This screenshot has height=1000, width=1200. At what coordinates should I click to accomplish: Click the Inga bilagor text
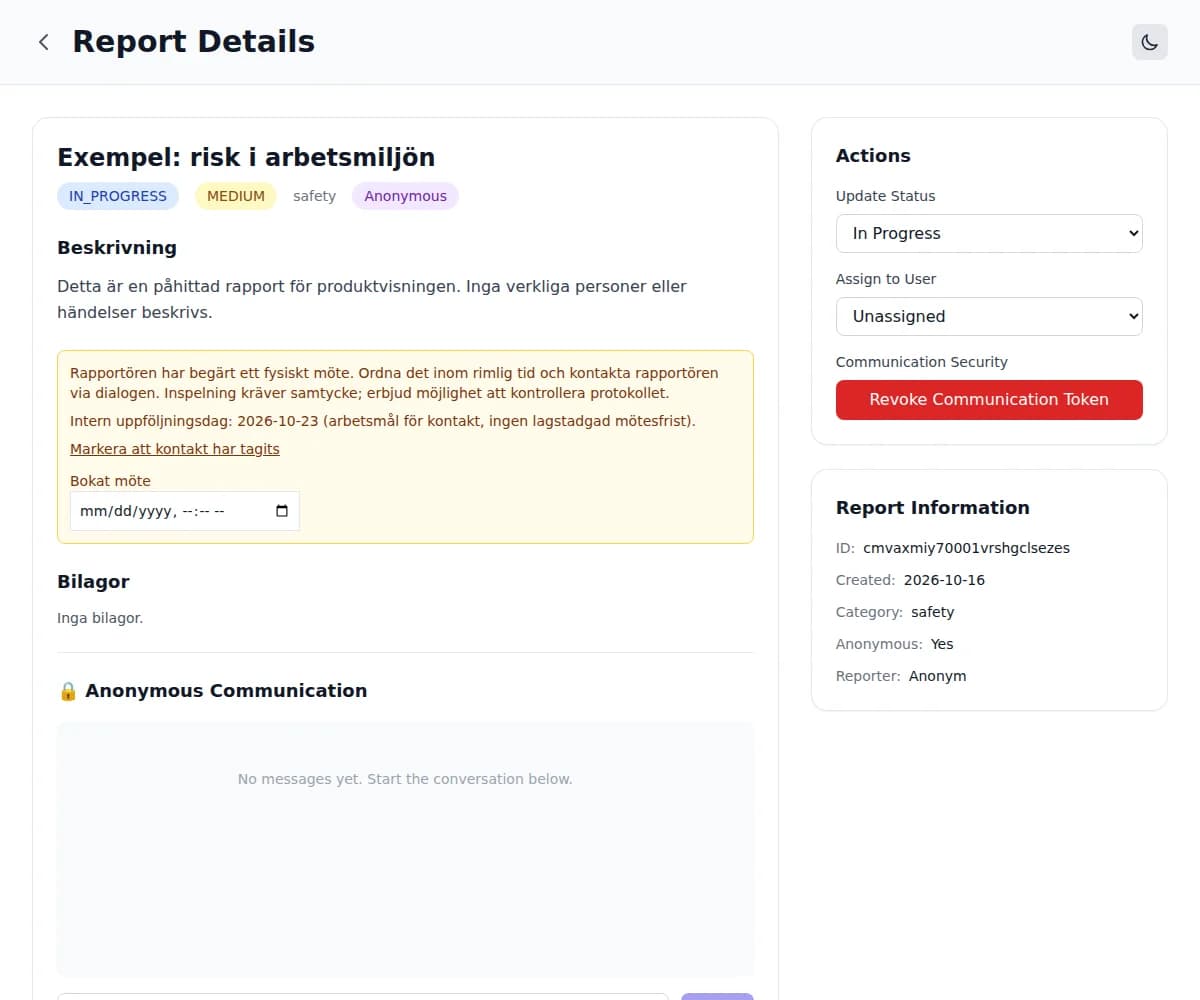[x=100, y=618]
